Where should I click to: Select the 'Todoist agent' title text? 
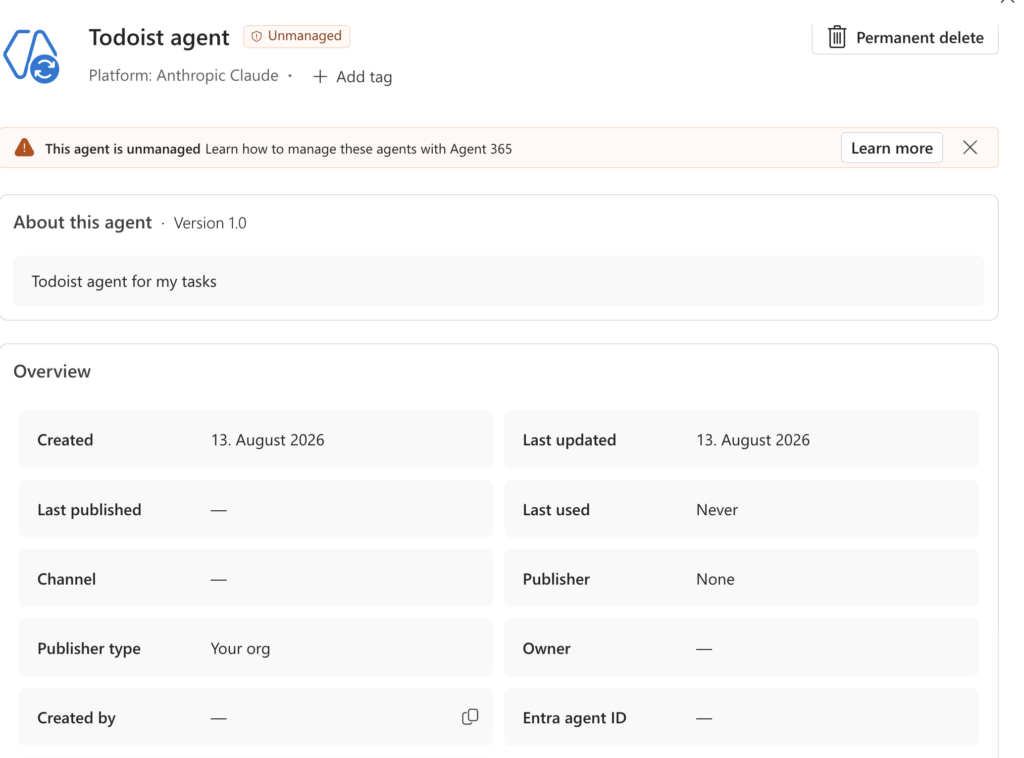tap(159, 37)
